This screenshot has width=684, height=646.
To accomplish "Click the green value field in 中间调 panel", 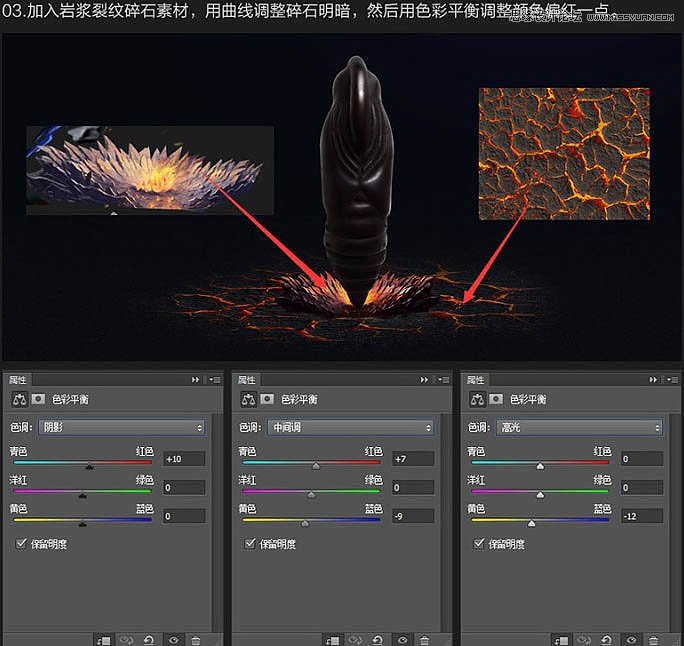I will [x=413, y=487].
